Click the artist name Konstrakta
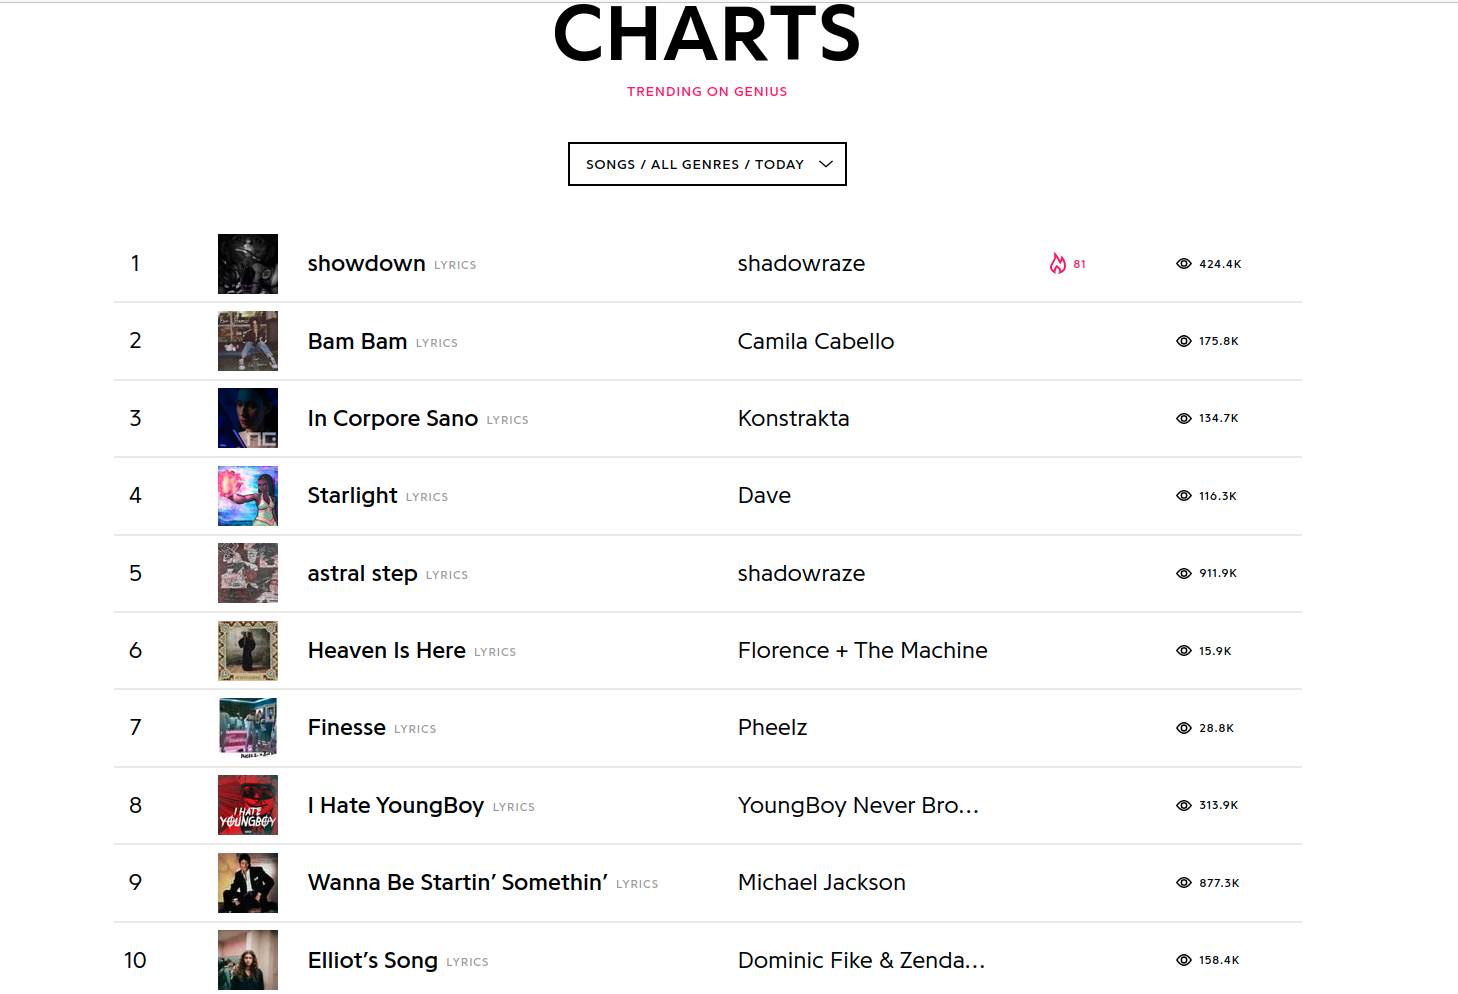 point(793,418)
